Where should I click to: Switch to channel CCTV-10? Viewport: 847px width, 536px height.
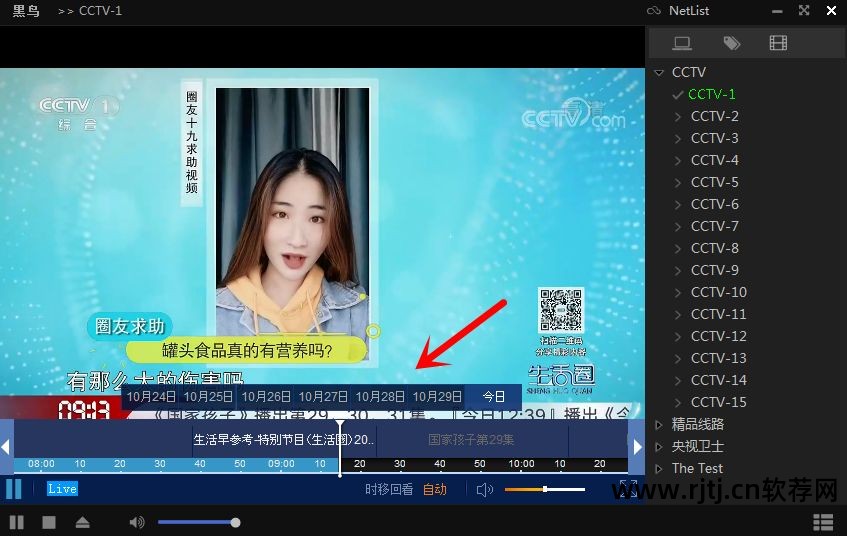[x=718, y=292]
